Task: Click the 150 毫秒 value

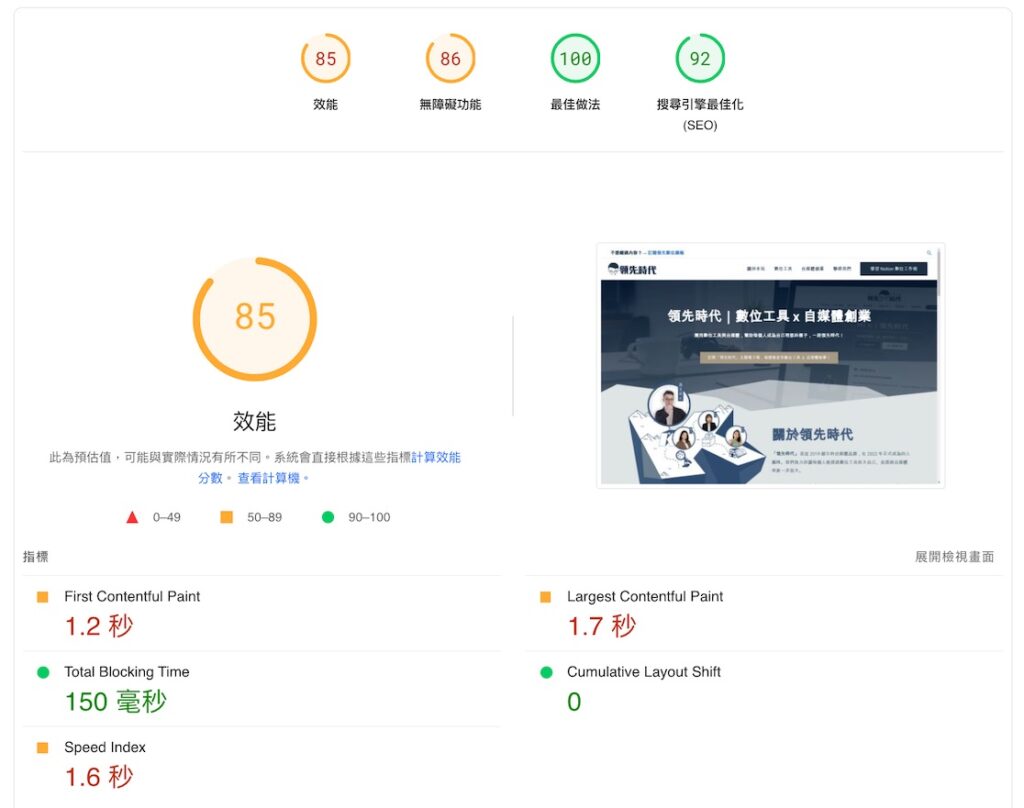Action: point(116,702)
